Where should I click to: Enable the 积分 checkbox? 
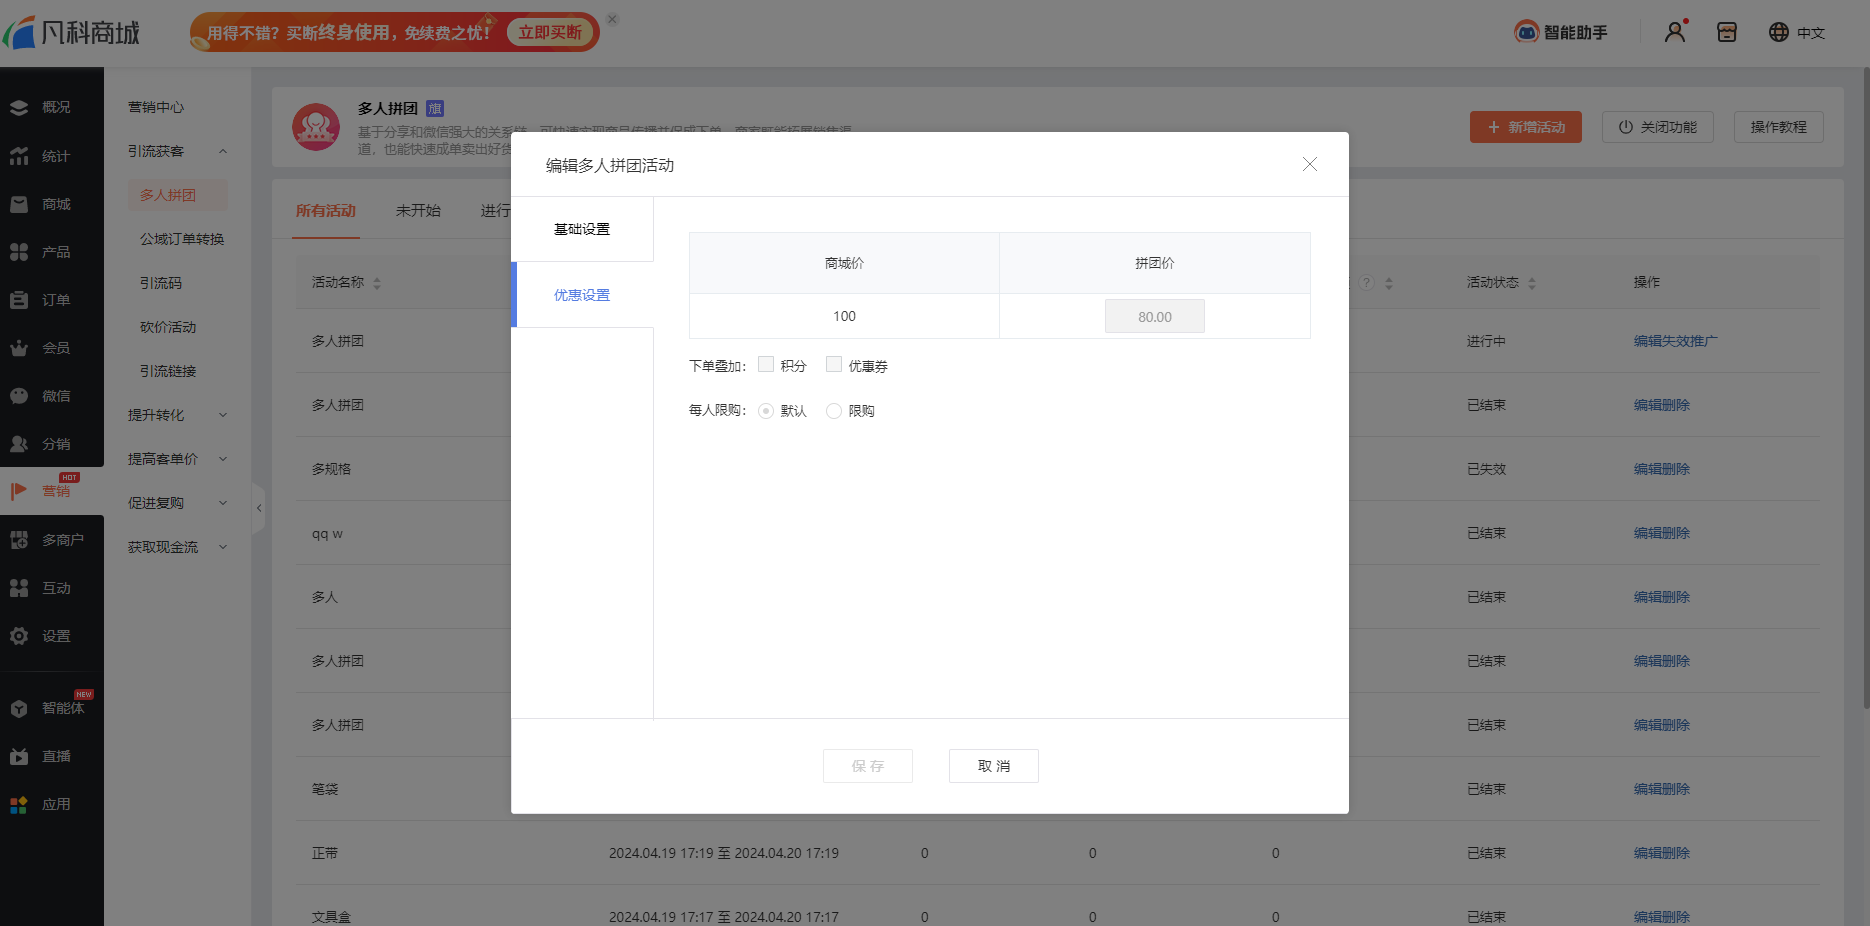766,365
